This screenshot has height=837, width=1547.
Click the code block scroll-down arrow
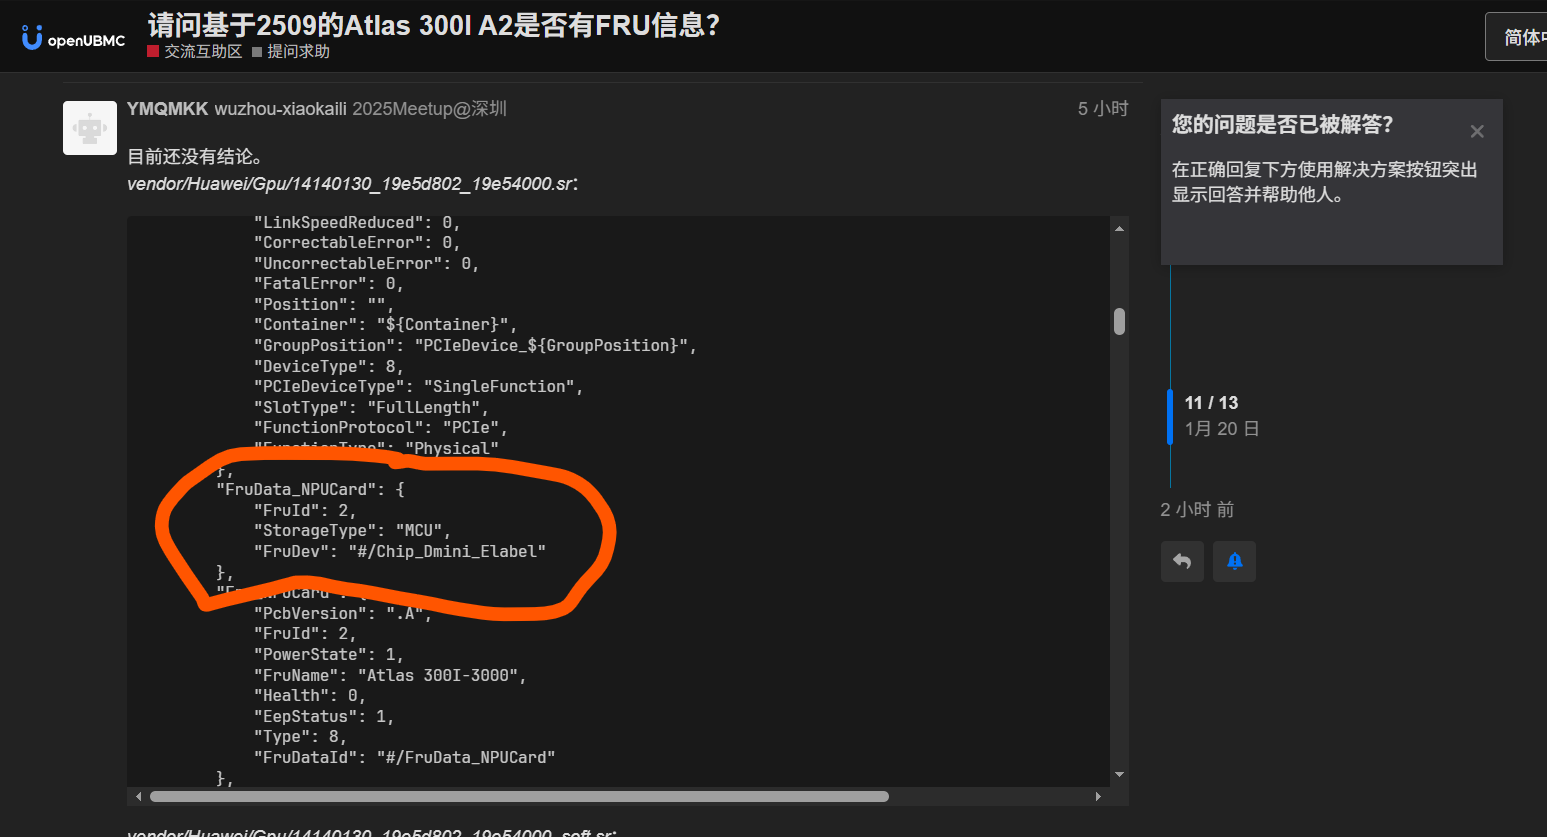coord(1119,775)
